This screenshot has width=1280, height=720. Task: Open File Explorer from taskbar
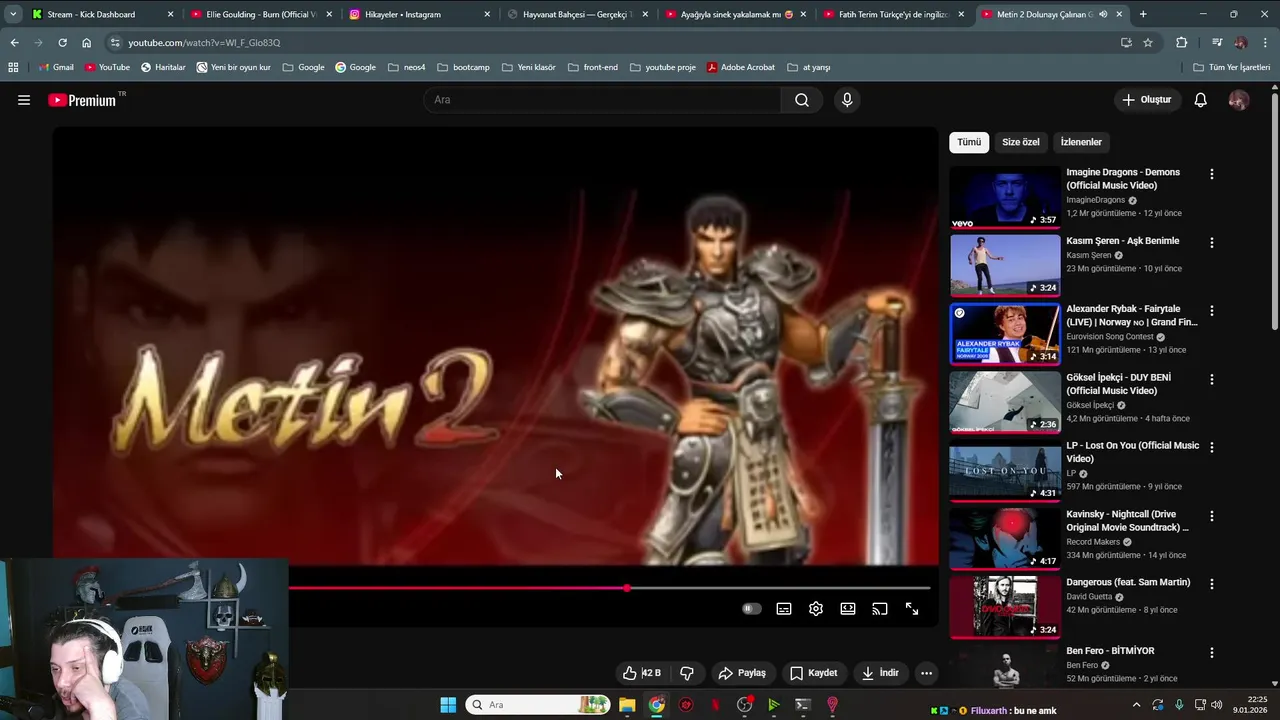pos(627,705)
